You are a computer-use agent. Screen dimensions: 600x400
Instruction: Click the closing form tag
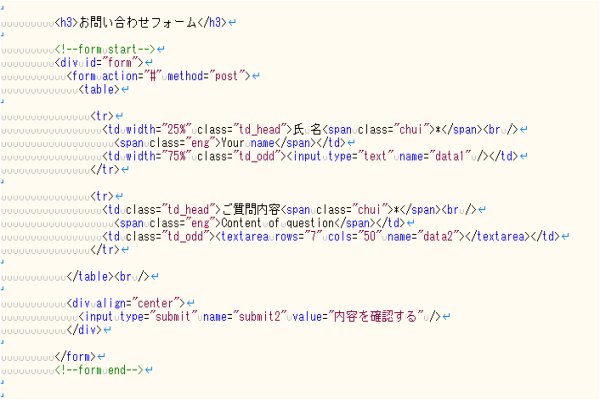(75, 356)
